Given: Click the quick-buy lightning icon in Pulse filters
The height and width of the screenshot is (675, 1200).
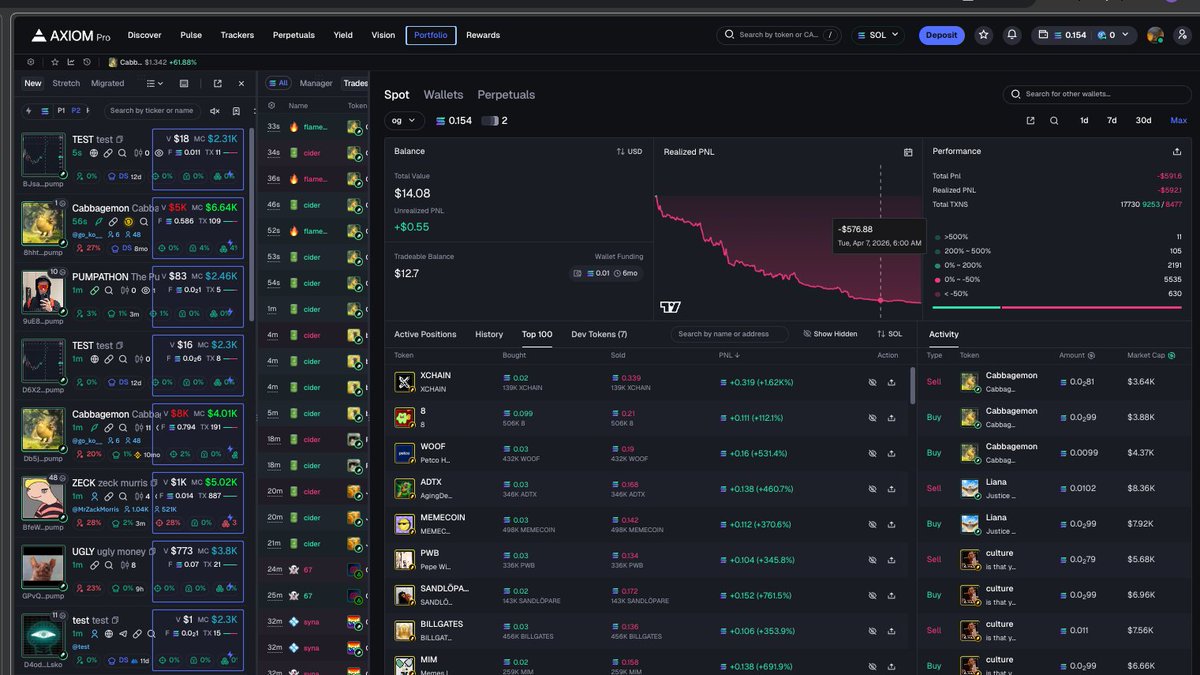Looking at the screenshot, I should [x=29, y=111].
